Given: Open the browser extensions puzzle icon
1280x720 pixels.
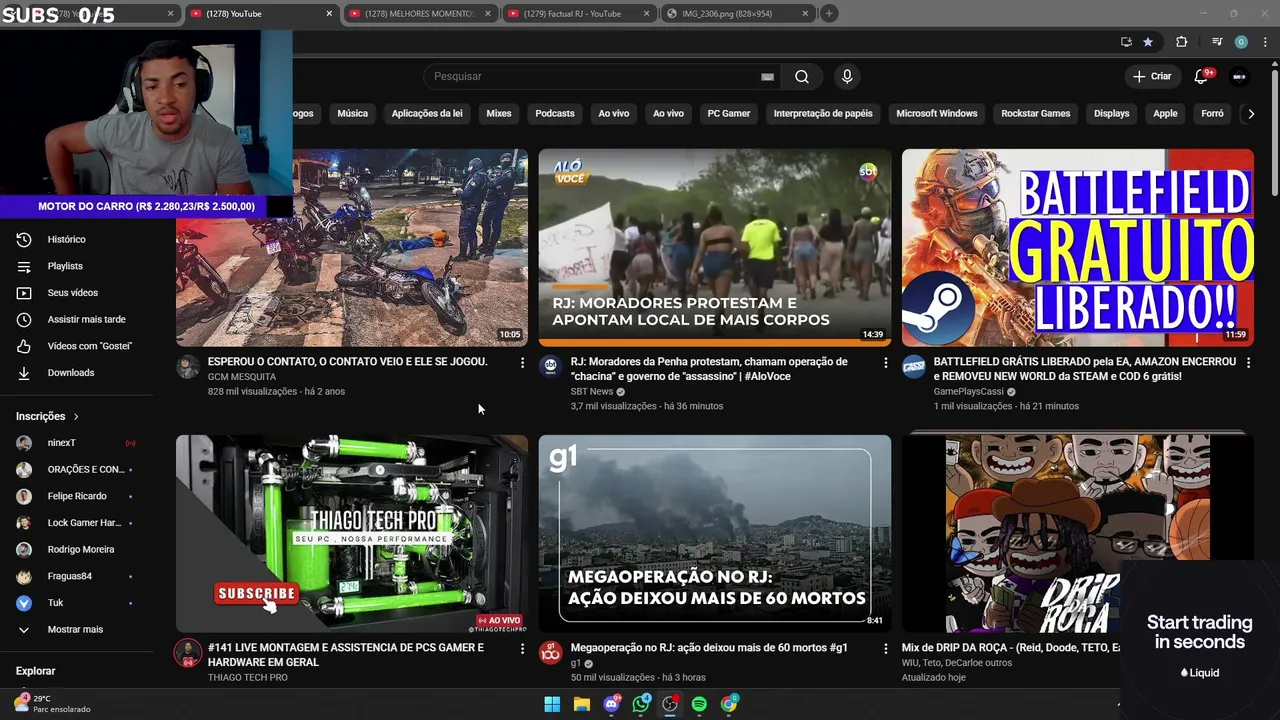Looking at the screenshot, I should [x=1181, y=42].
